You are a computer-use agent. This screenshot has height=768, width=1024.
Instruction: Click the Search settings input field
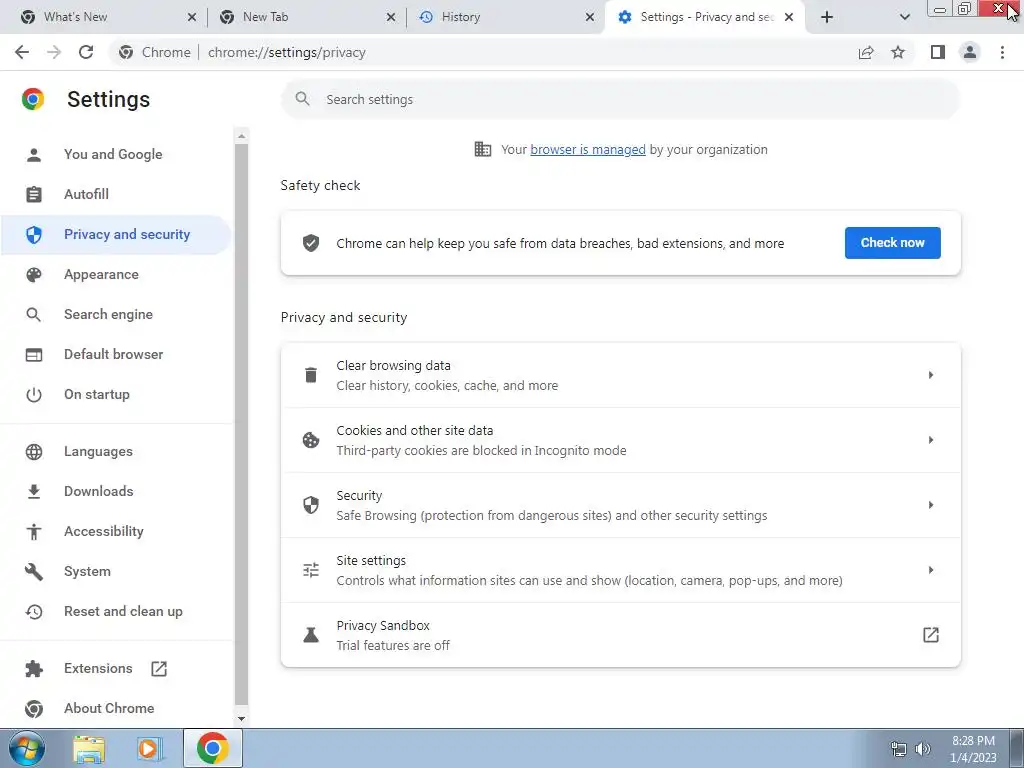(620, 99)
